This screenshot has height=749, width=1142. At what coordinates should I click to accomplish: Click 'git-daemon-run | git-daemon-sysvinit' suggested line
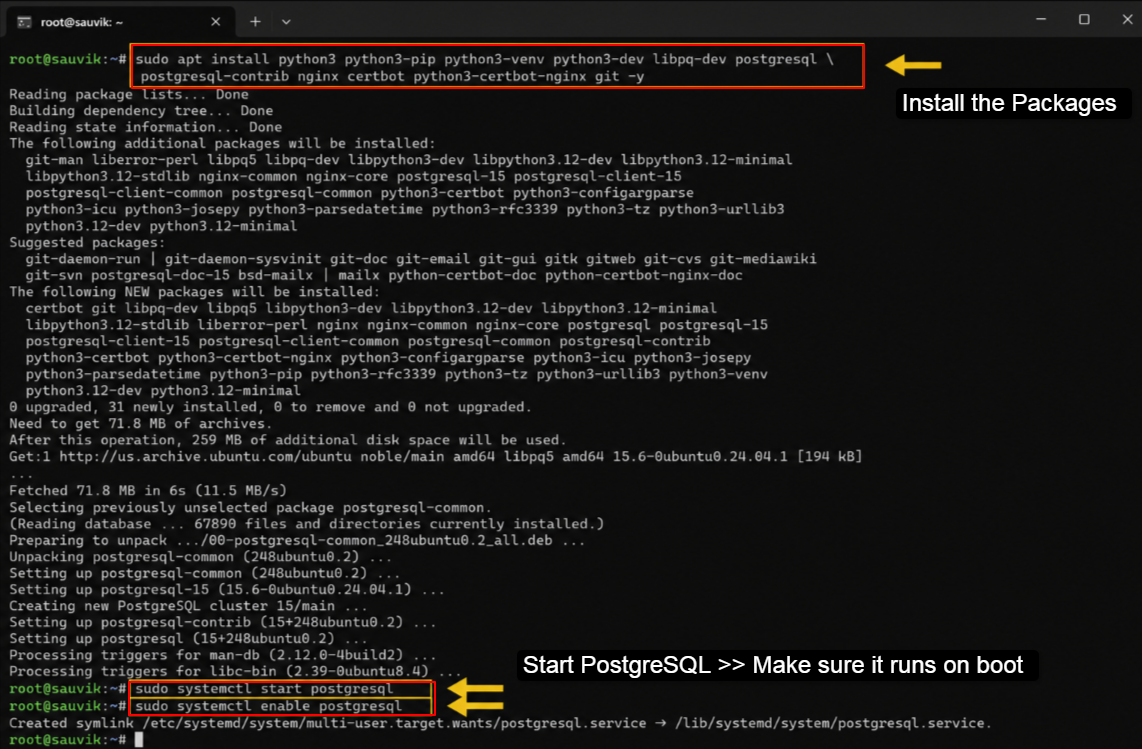pyautogui.click(x=421, y=259)
